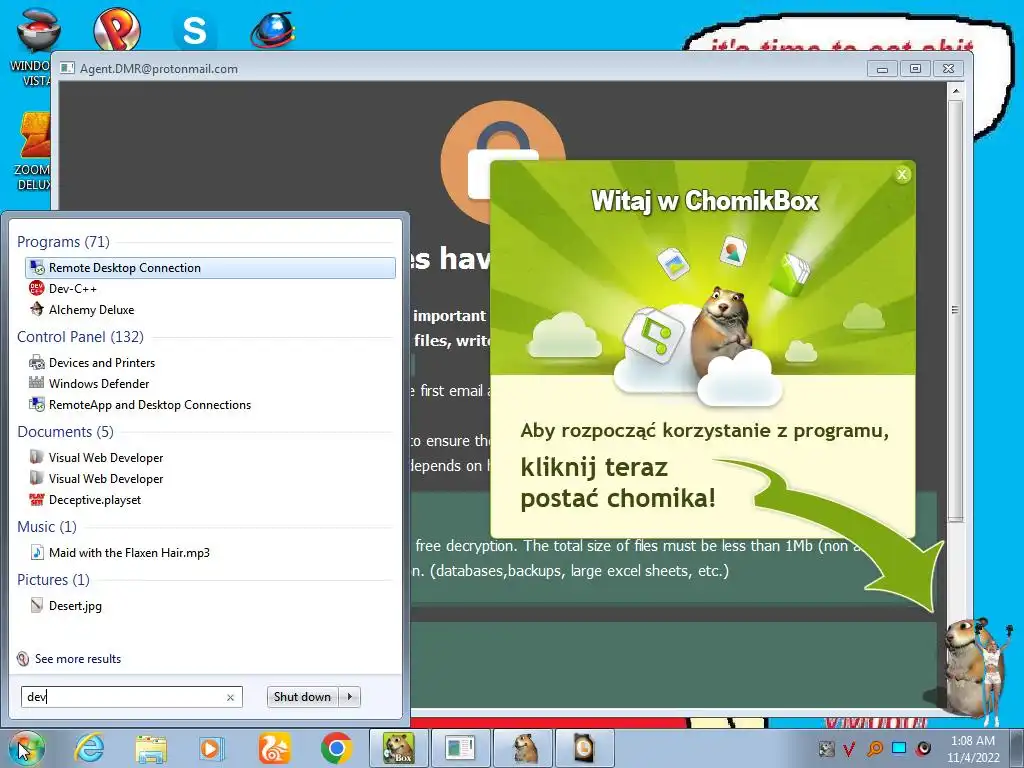This screenshot has height=768, width=1024.
Task: Minimize the Agent.DMR@protonmail.com window
Action: coord(882,68)
